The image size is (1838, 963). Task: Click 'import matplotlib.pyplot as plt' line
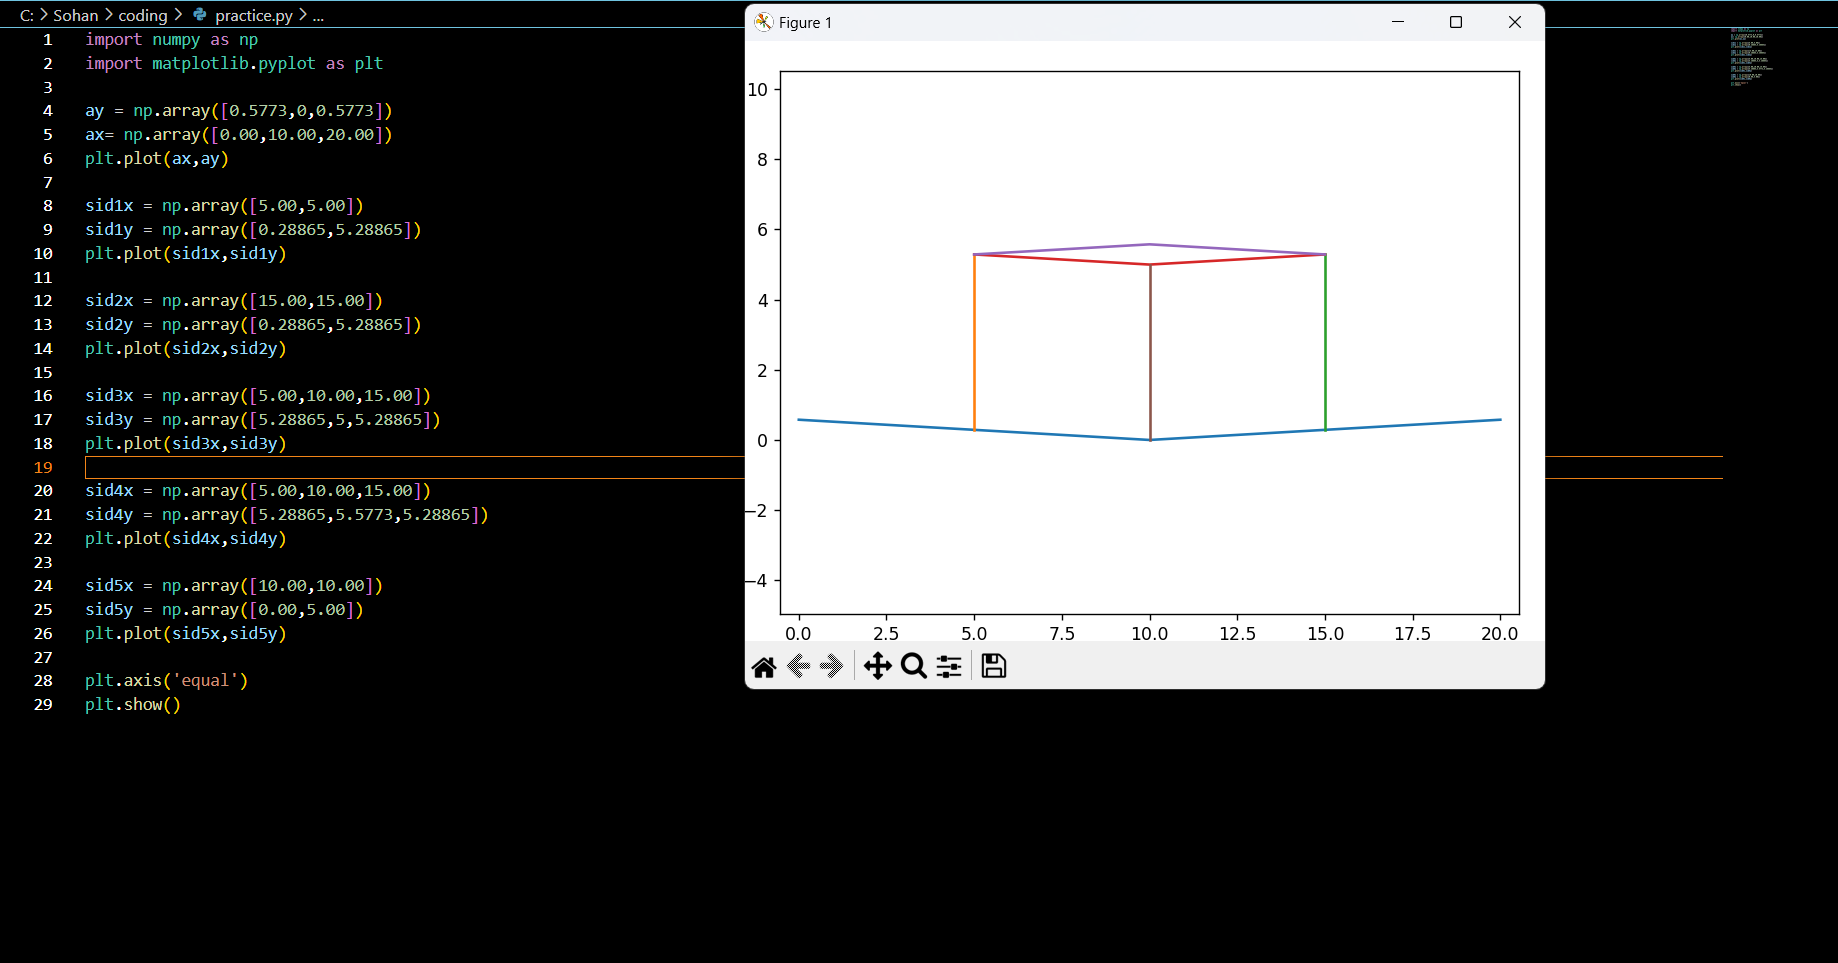click(234, 63)
